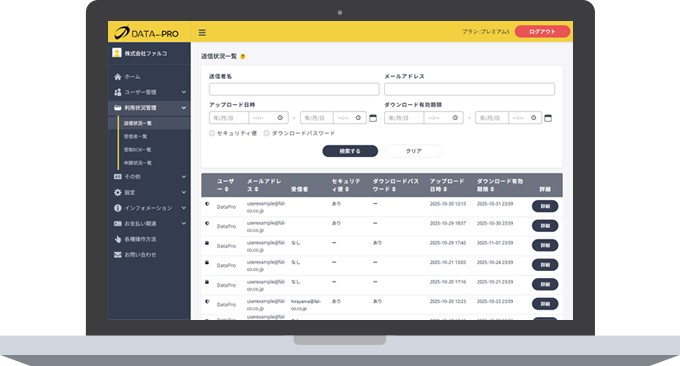Click the clock icon in ダウンロード有効期限 start time
Viewport: 680px width, 366px height.
[x=455, y=118]
